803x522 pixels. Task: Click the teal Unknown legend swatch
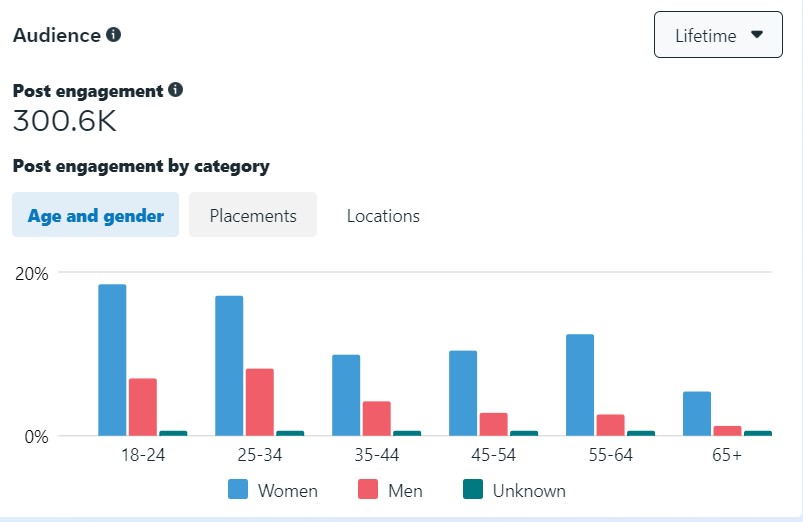pyautogui.click(x=473, y=490)
